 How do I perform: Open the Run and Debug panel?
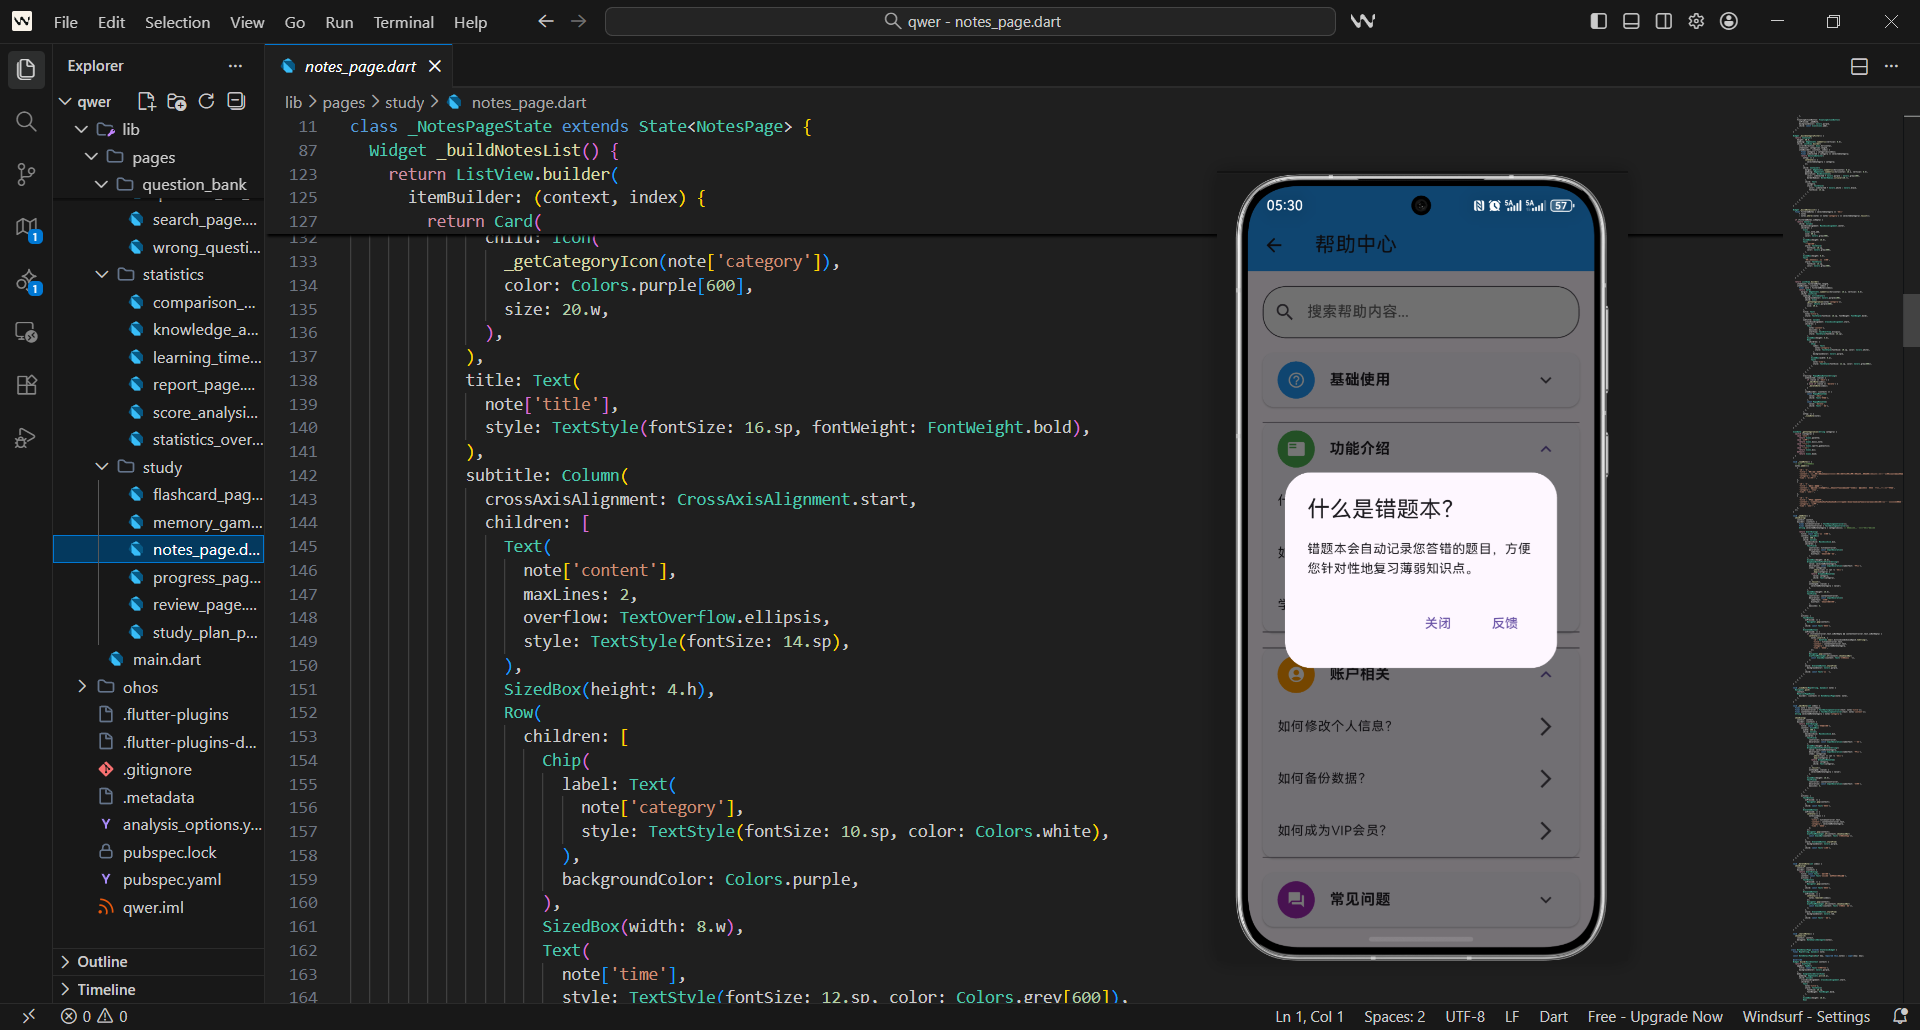point(26,438)
